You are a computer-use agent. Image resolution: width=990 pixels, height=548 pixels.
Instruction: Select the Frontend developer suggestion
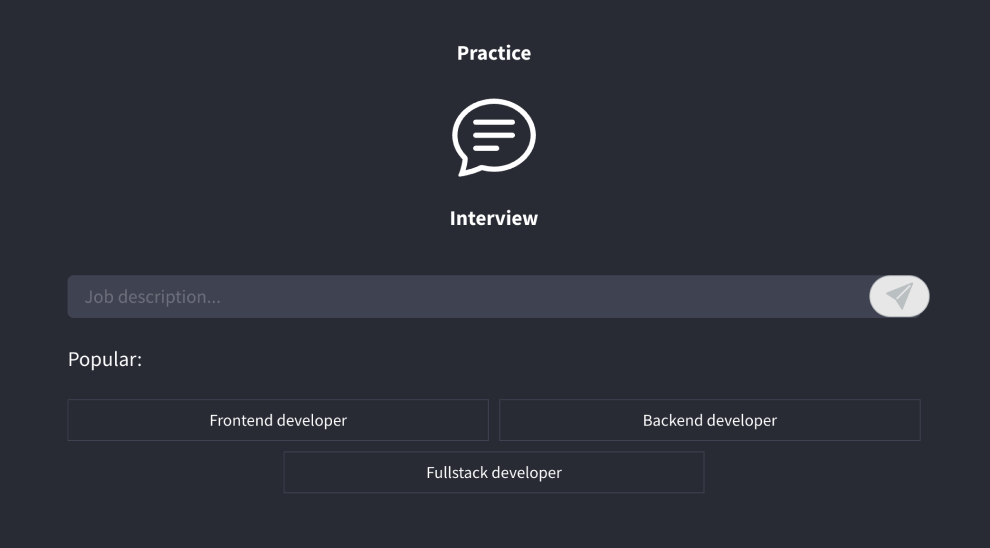click(x=278, y=420)
